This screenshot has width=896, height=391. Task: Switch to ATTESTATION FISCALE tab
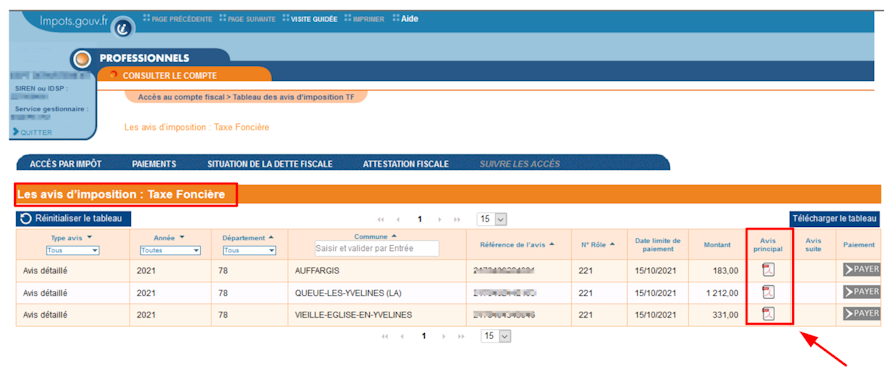coord(406,164)
